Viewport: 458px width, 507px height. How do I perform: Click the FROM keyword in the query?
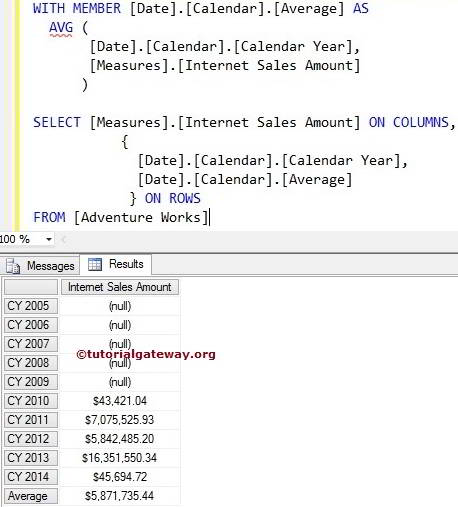(49, 217)
